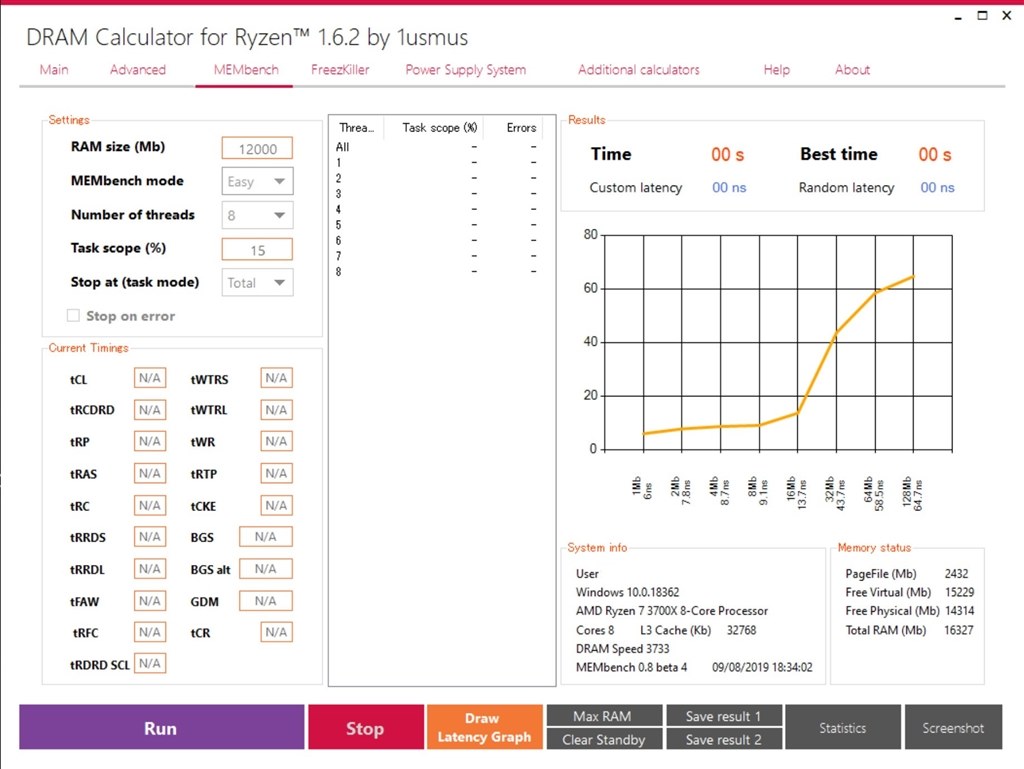Click the Clear Standby button
The image size is (1024, 769).
pyautogui.click(x=604, y=739)
